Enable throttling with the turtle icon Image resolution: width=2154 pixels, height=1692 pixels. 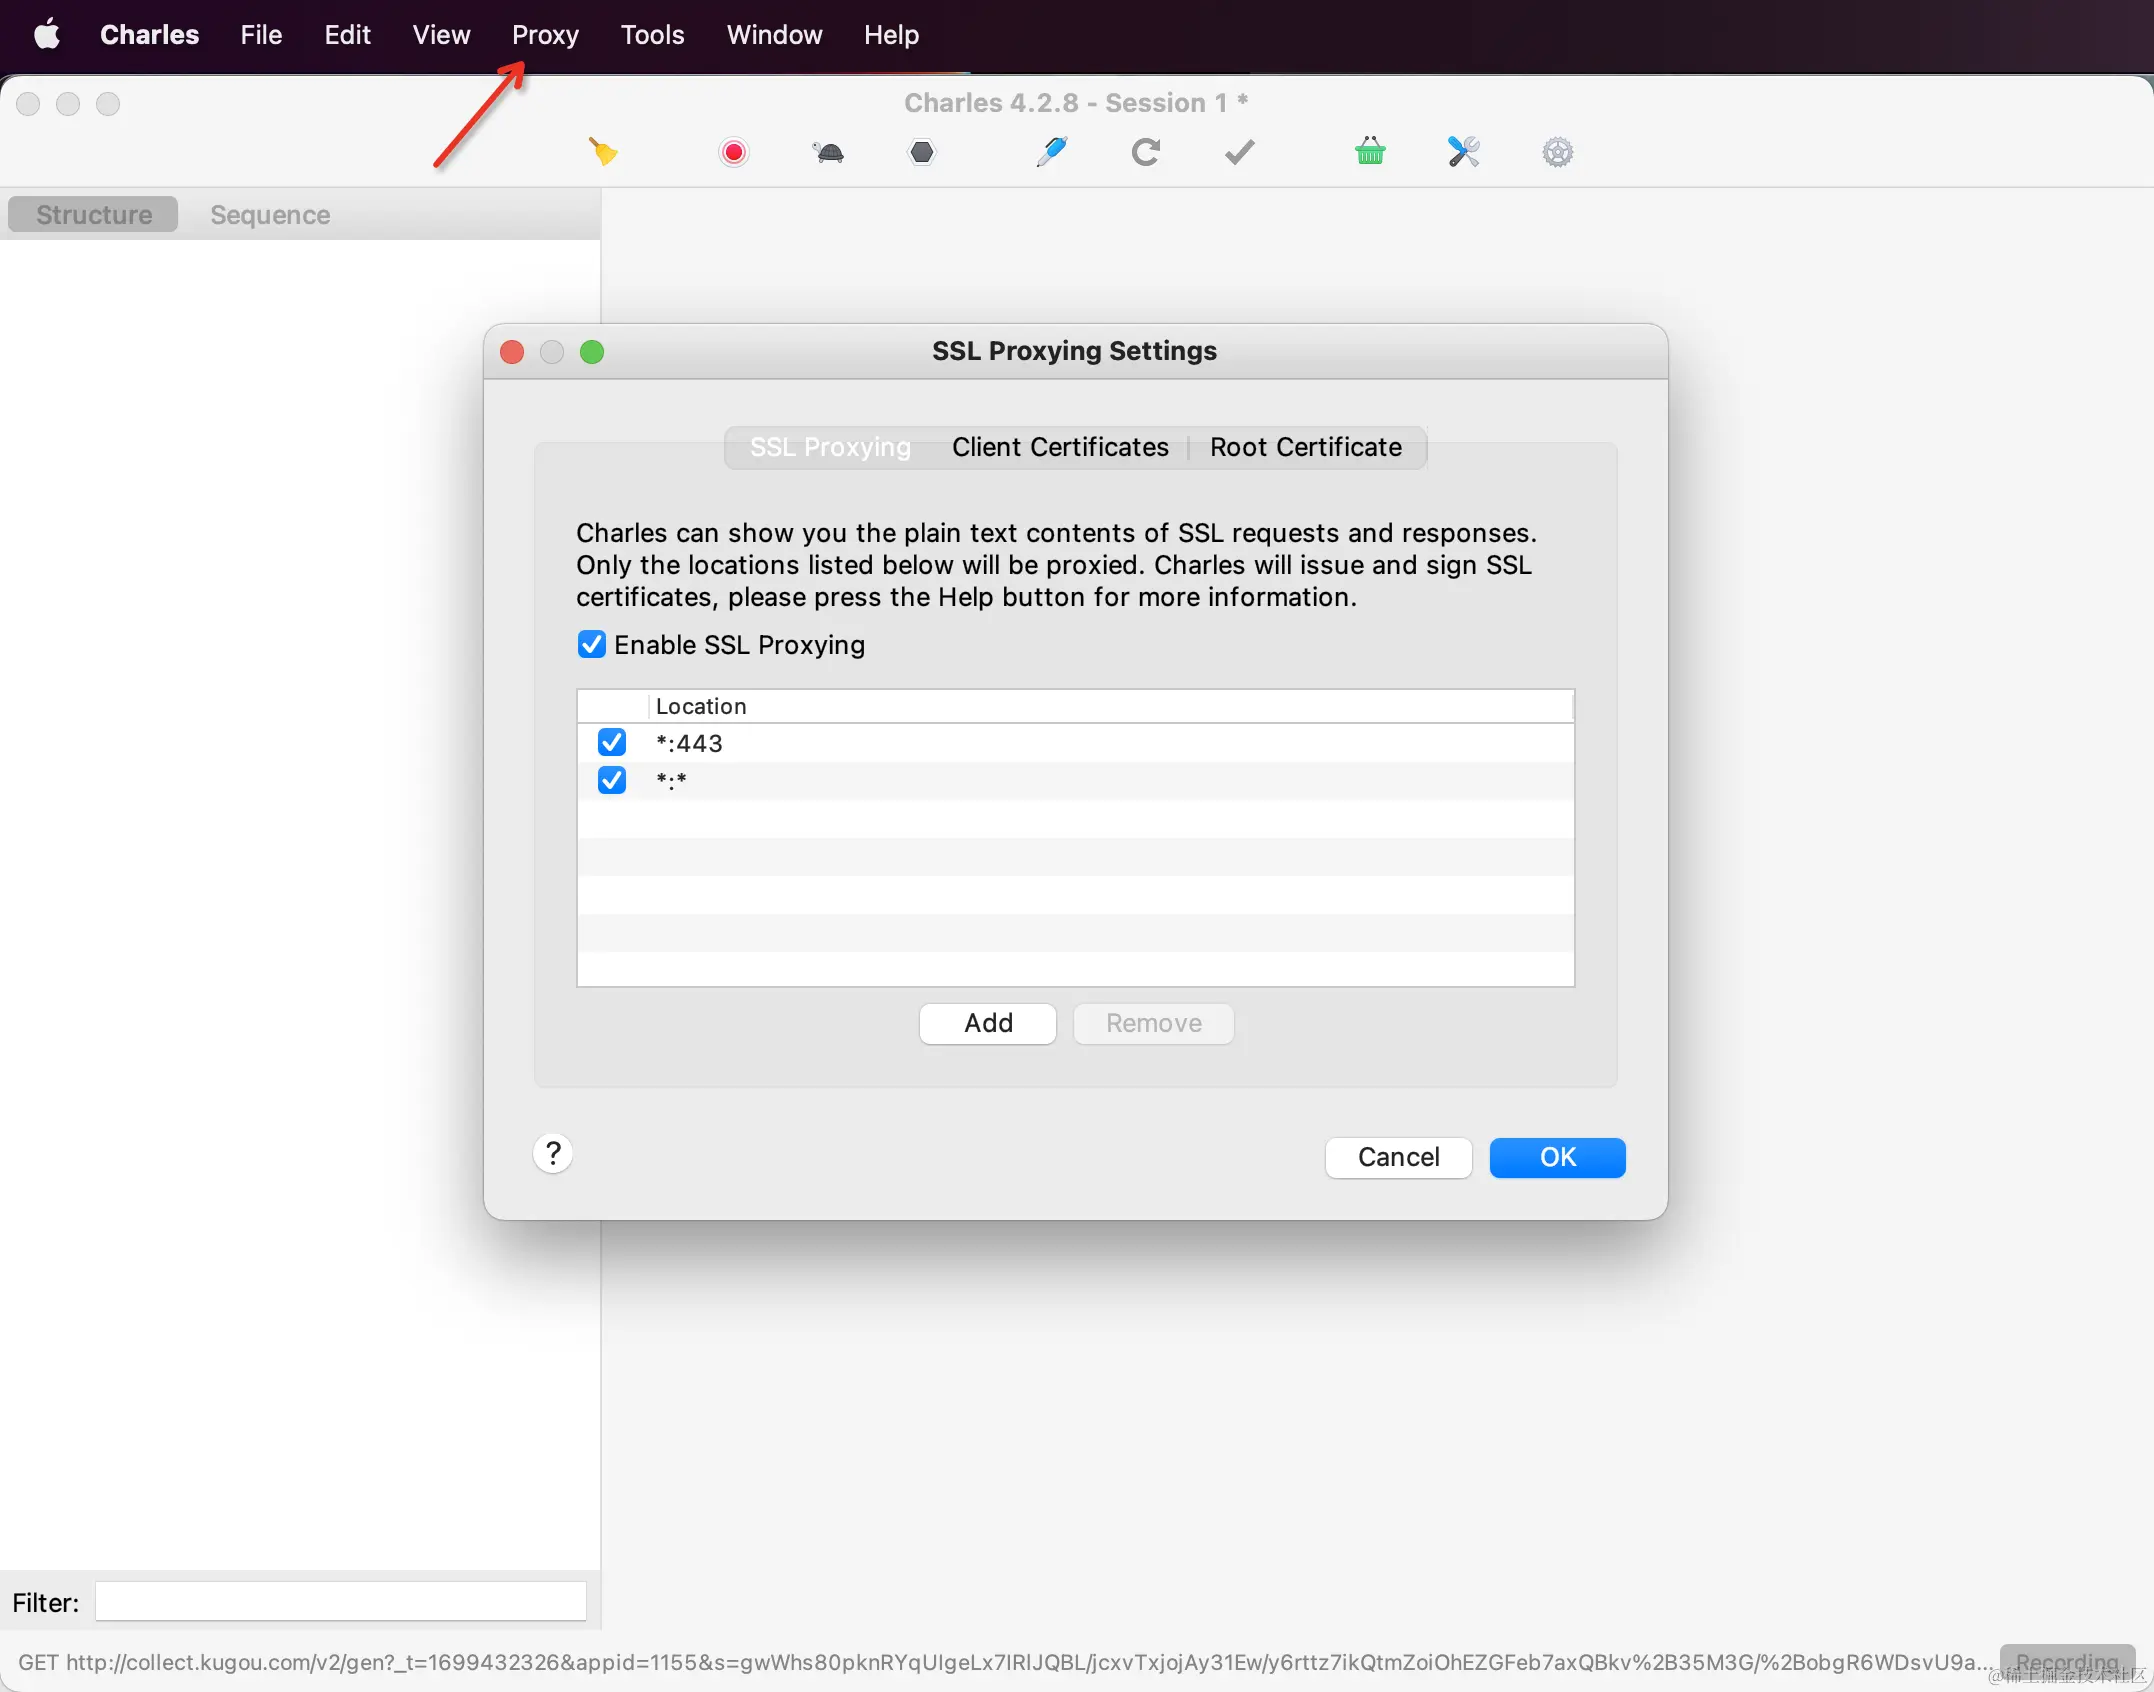[828, 152]
